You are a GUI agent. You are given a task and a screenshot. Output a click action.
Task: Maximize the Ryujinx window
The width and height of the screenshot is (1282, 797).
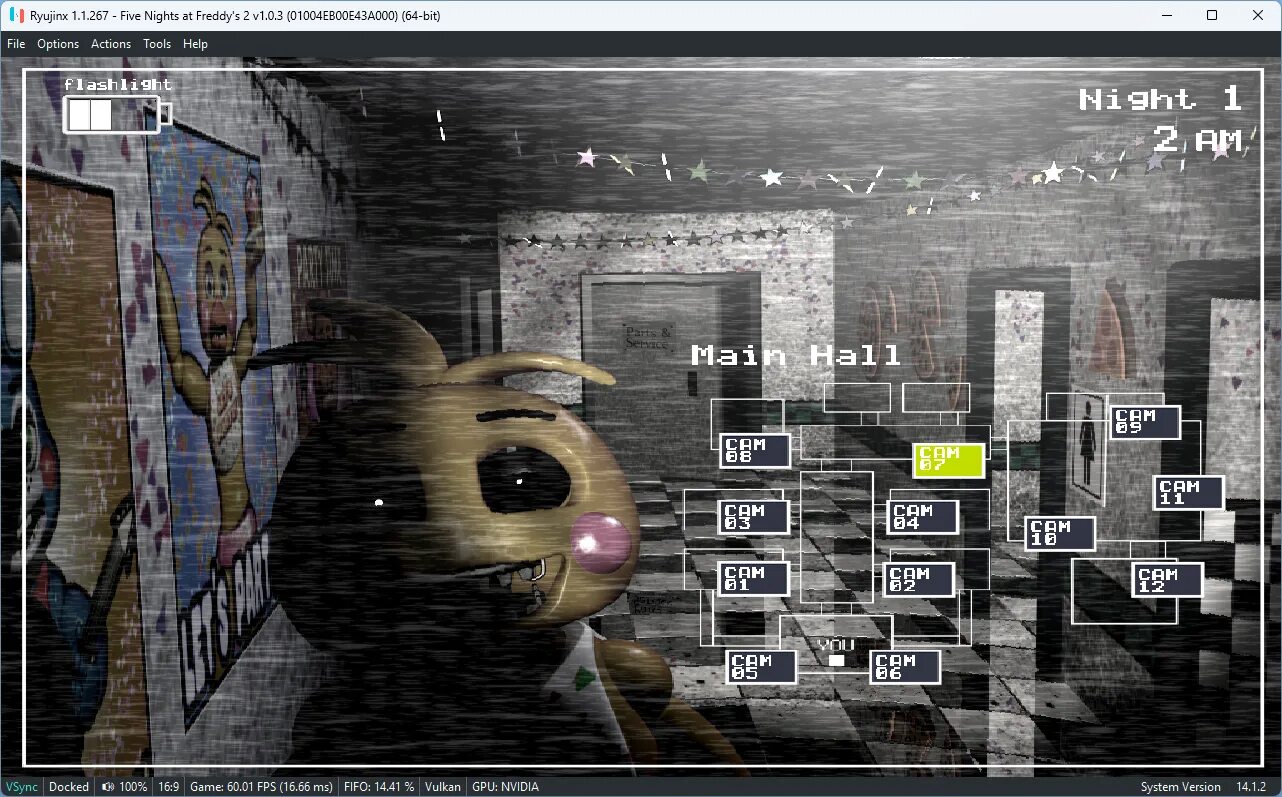click(1212, 15)
